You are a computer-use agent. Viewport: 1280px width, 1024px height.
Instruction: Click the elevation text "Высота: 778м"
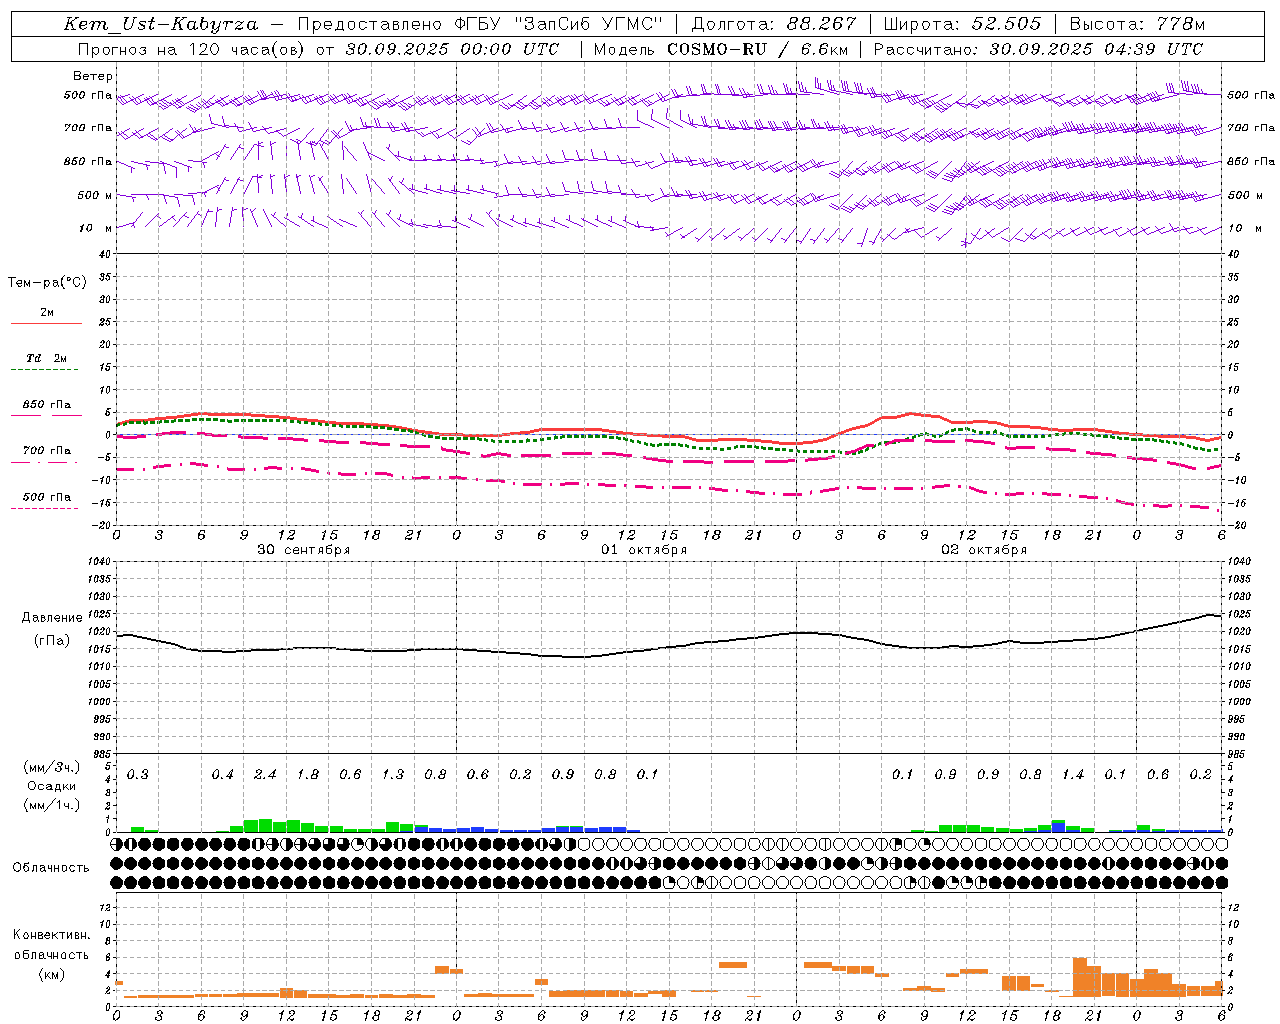coord(1137,24)
